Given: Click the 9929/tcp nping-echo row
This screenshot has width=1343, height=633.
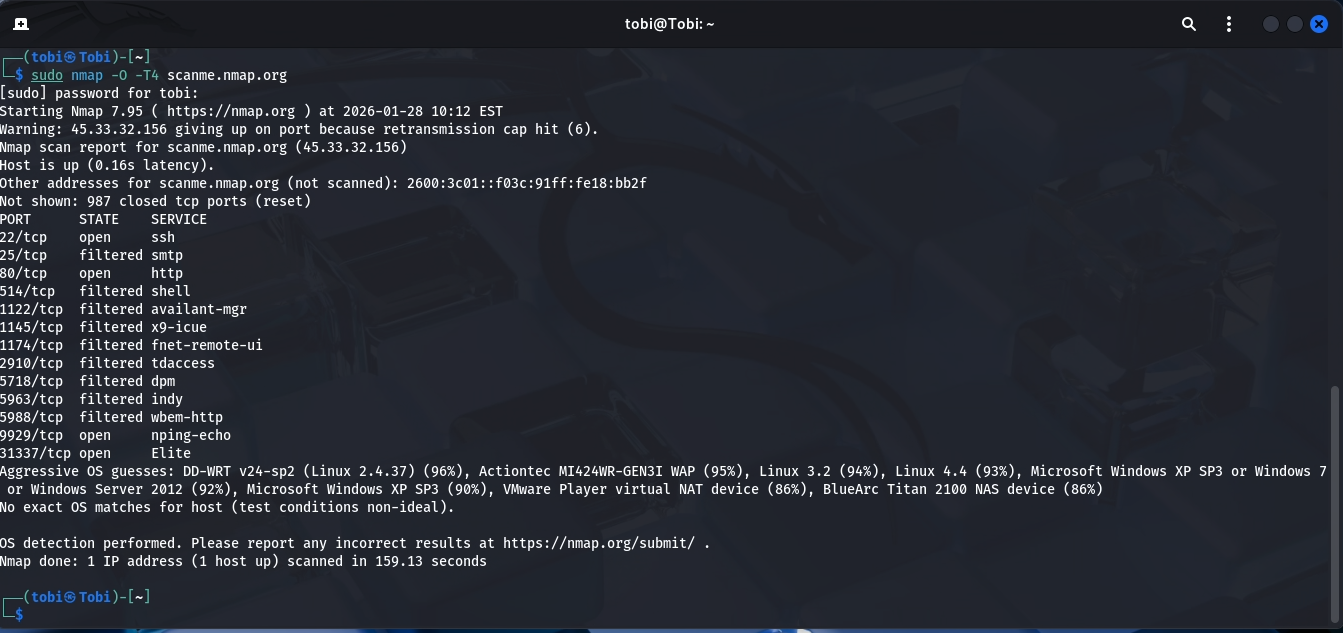Looking at the screenshot, I should click(115, 435).
